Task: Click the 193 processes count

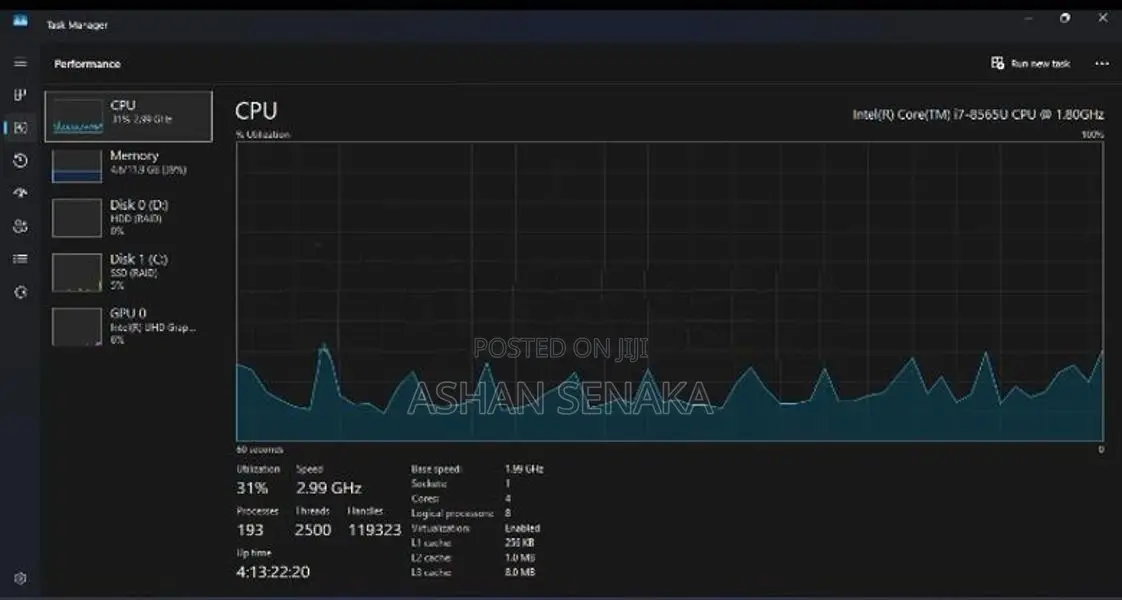Action: 250,530
